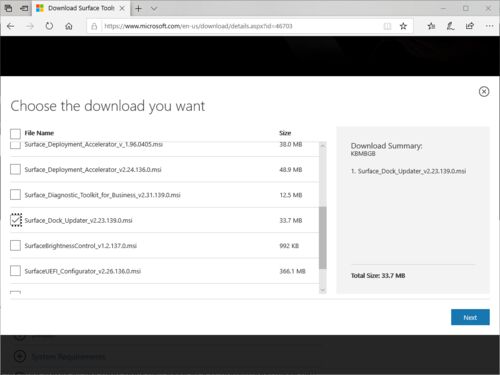Check SurfaceBrightnessControl_v1.2.137.0.msi
The height and width of the screenshot is (375, 500).
[x=15, y=245]
